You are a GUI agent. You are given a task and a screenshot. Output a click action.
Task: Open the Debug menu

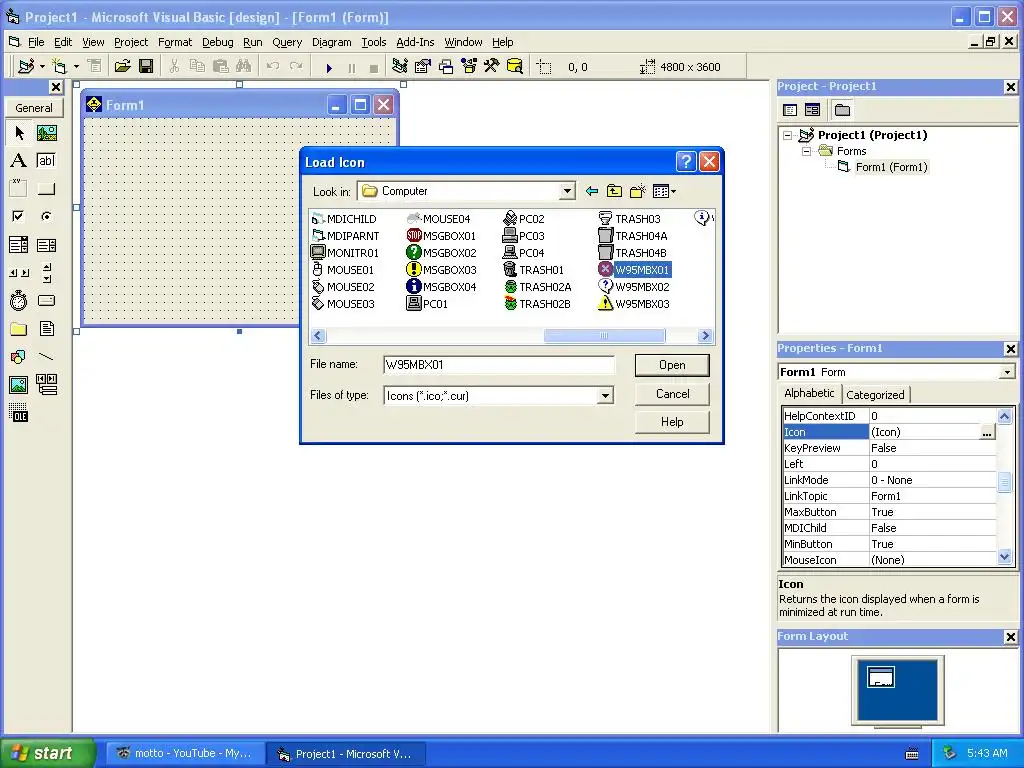coord(217,42)
